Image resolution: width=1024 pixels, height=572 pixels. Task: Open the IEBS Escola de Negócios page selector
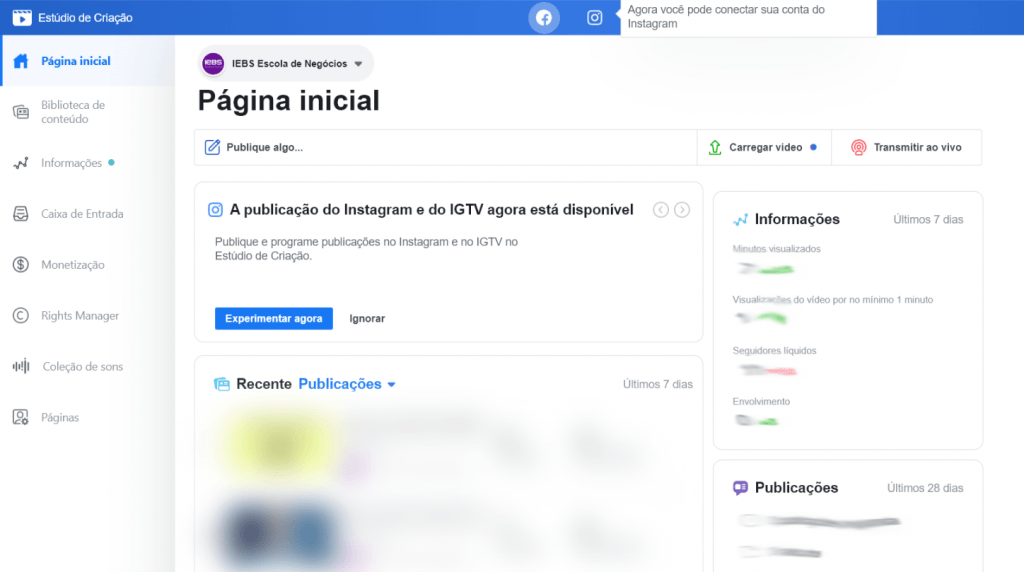point(286,63)
